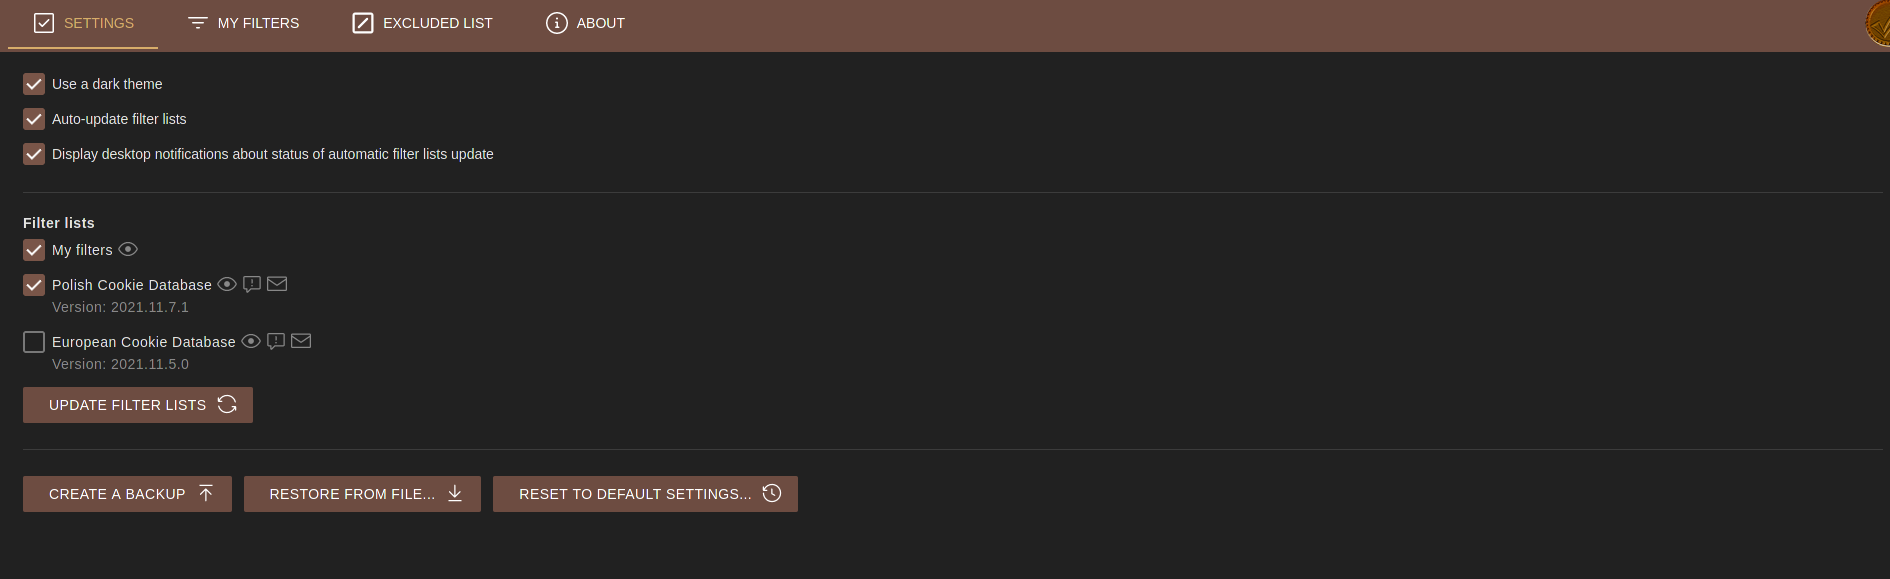Open the About tab
This screenshot has height=579, width=1890.
[x=586, y=23]
